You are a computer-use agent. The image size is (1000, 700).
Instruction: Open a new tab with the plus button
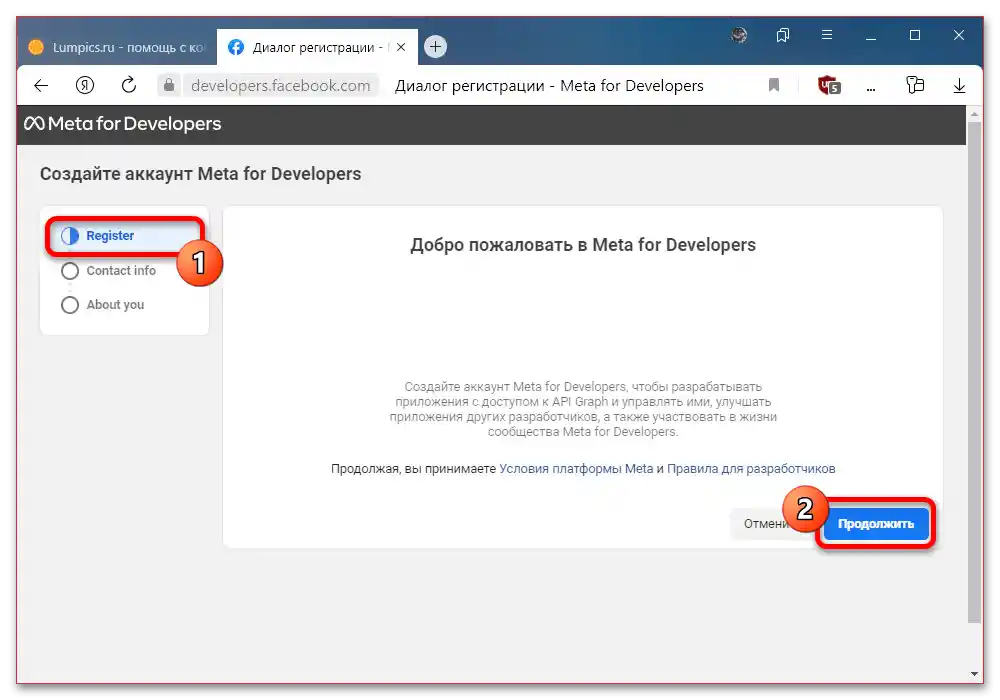(x=434, y=46)
